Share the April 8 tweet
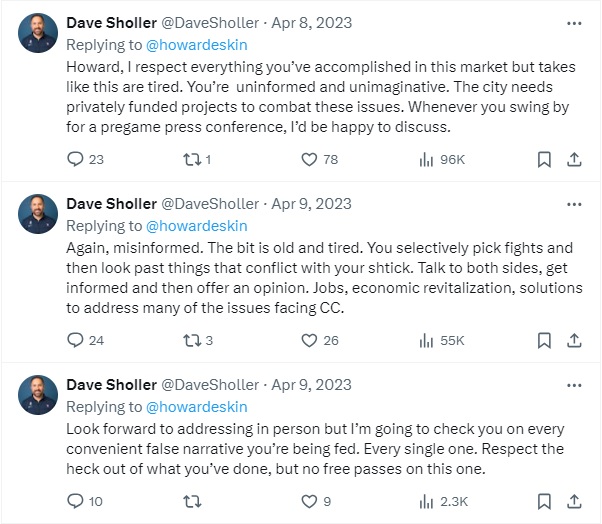 click(575, 159)
